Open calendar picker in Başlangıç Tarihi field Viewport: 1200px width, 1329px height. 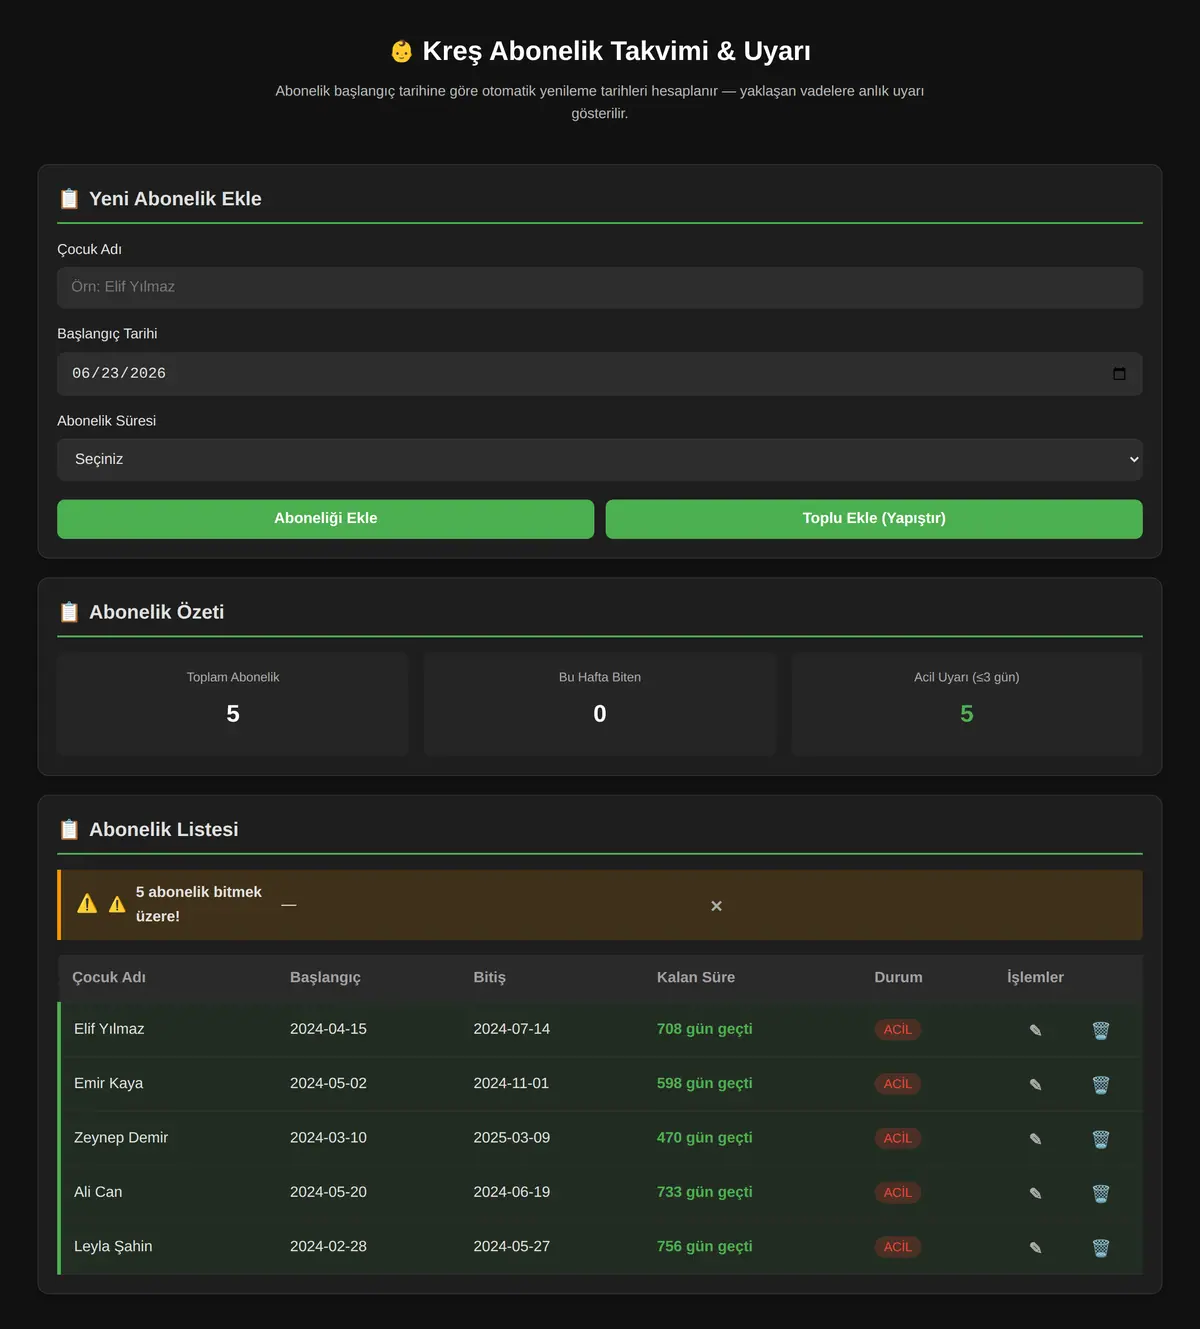[1119, 373]
